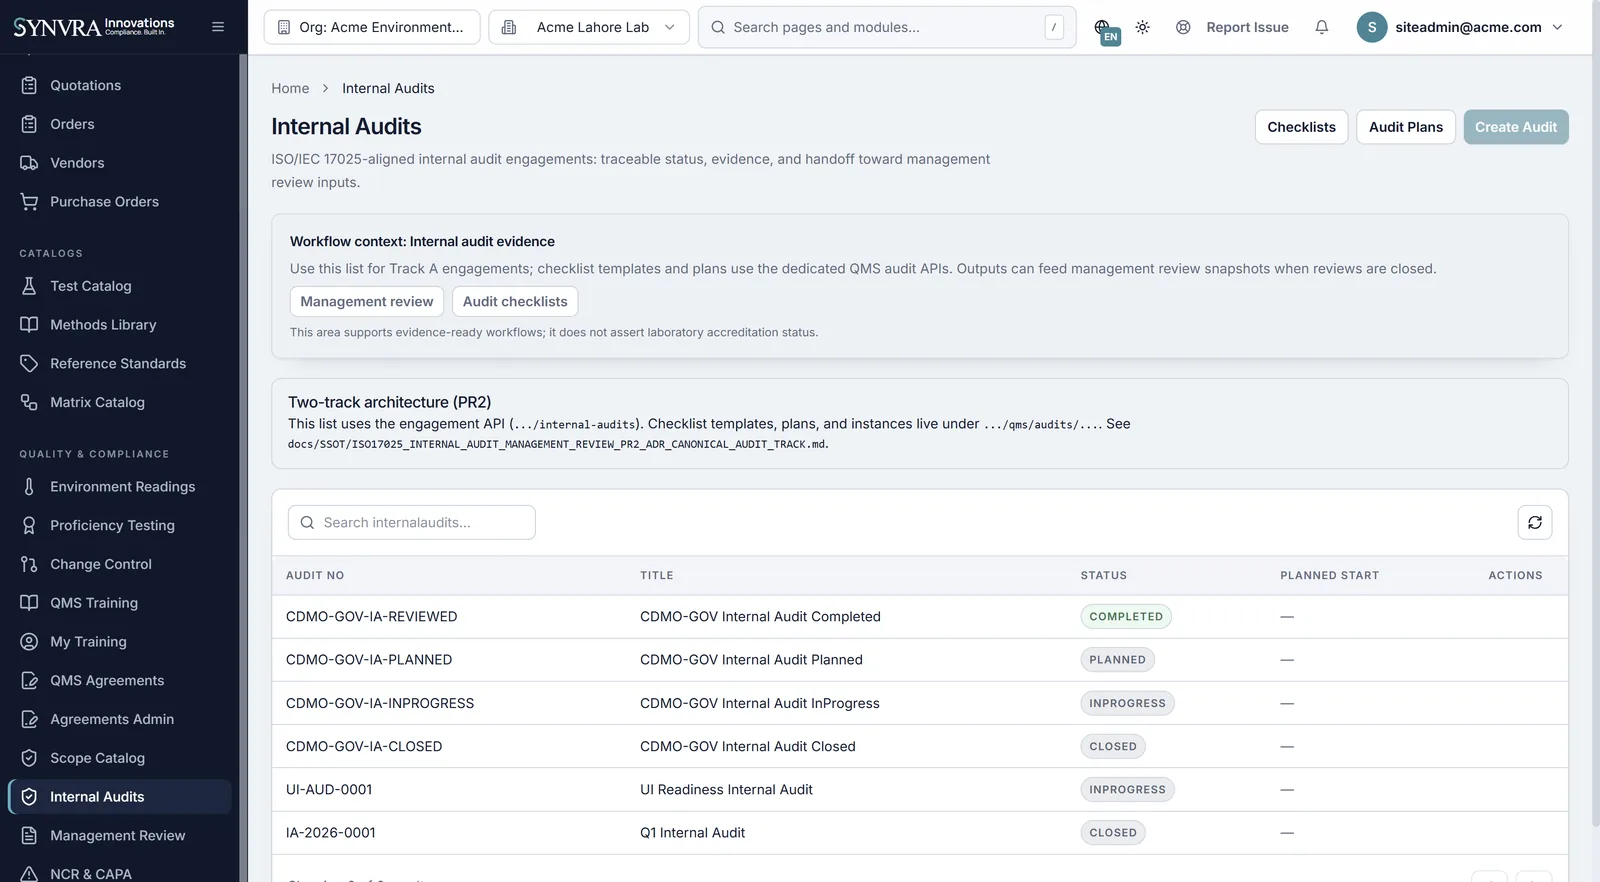Click the AUDIT NO column header
Screen dimensions: 1600x882
[315, 576]
